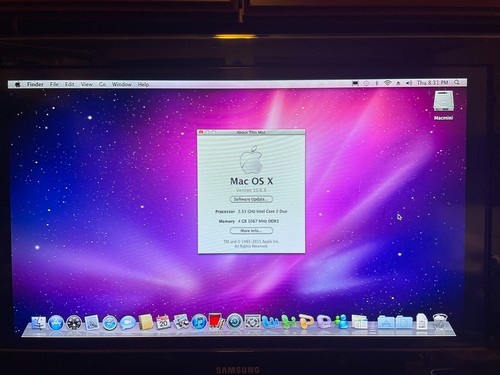Image resolution: width=500 pixels, height=375 pixels.
Task: Open the first blue folder stack in Dock
Action: 386,322
